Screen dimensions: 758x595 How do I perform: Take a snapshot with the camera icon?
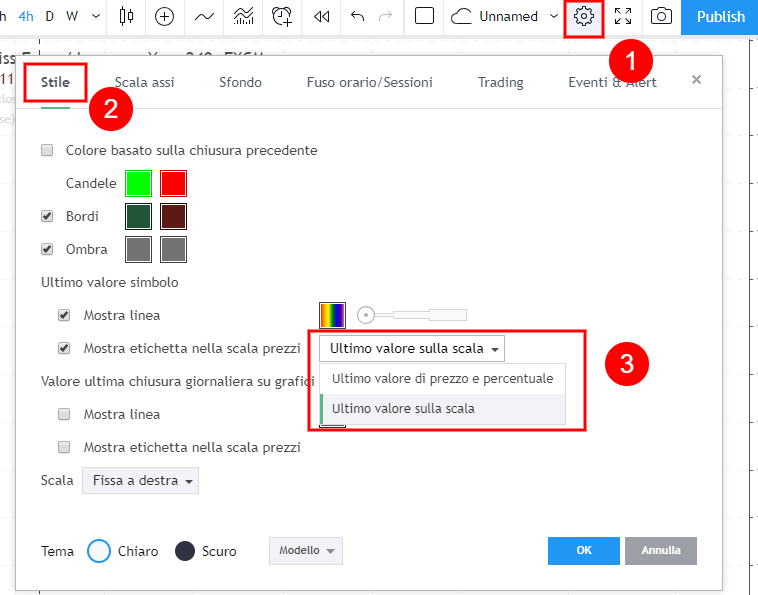pyautogui.click(x=661, y=16)
